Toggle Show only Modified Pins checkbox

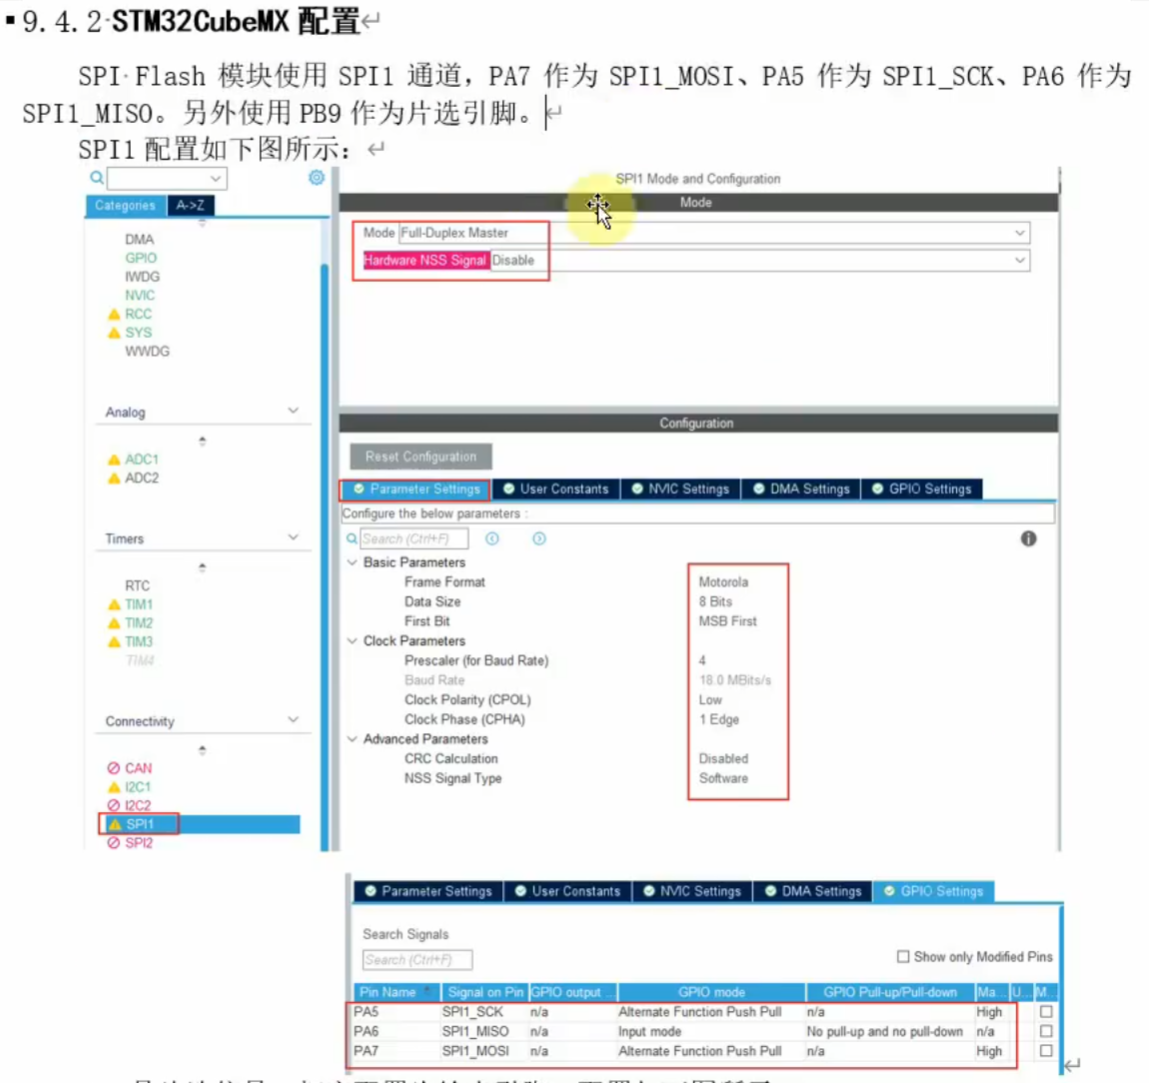903,956
